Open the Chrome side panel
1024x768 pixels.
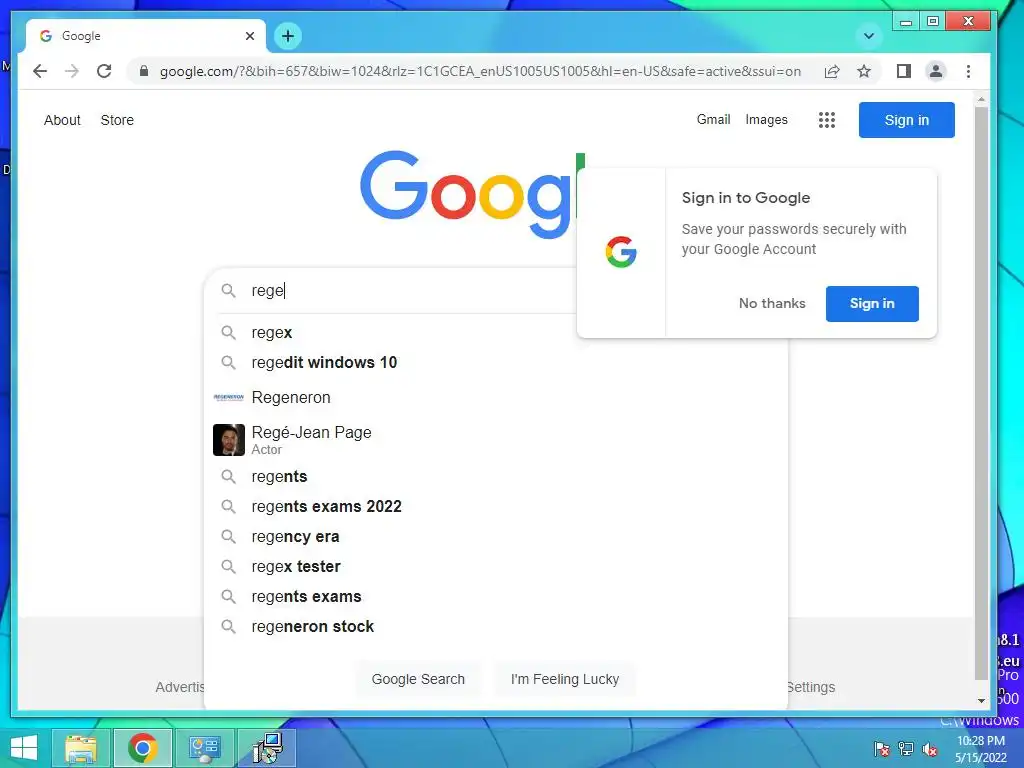click(904, 71)
